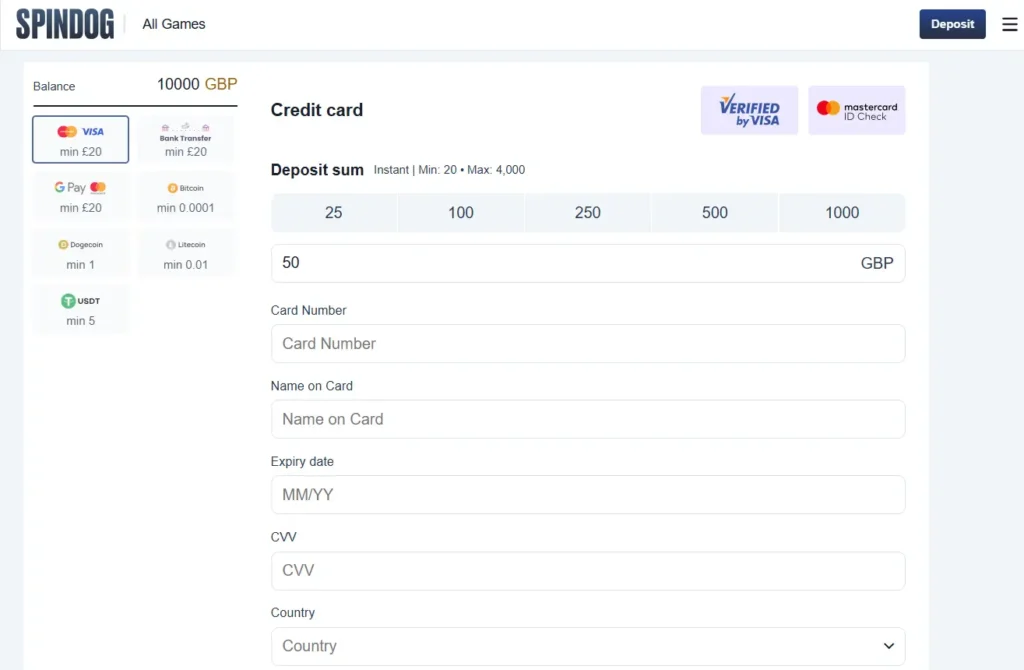
Task: Click the Deposit button
Action: point(952,23)
